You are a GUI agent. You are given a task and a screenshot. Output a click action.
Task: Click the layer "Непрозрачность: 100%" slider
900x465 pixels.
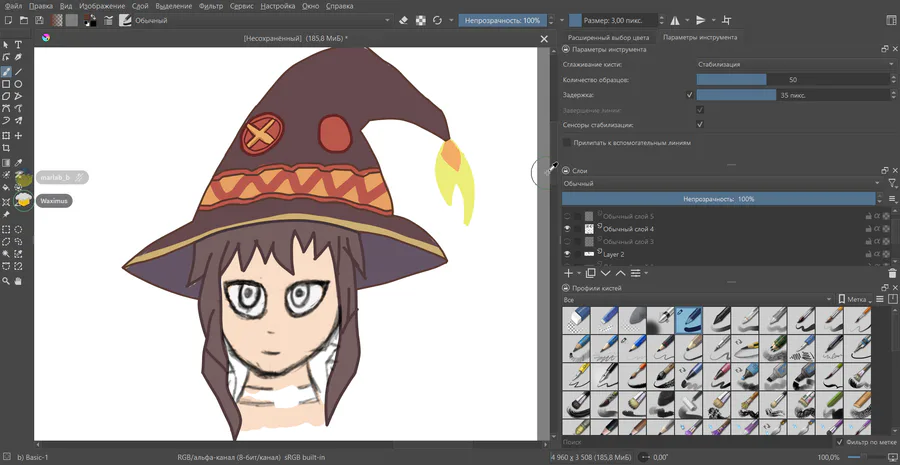(x=718, y=199)
